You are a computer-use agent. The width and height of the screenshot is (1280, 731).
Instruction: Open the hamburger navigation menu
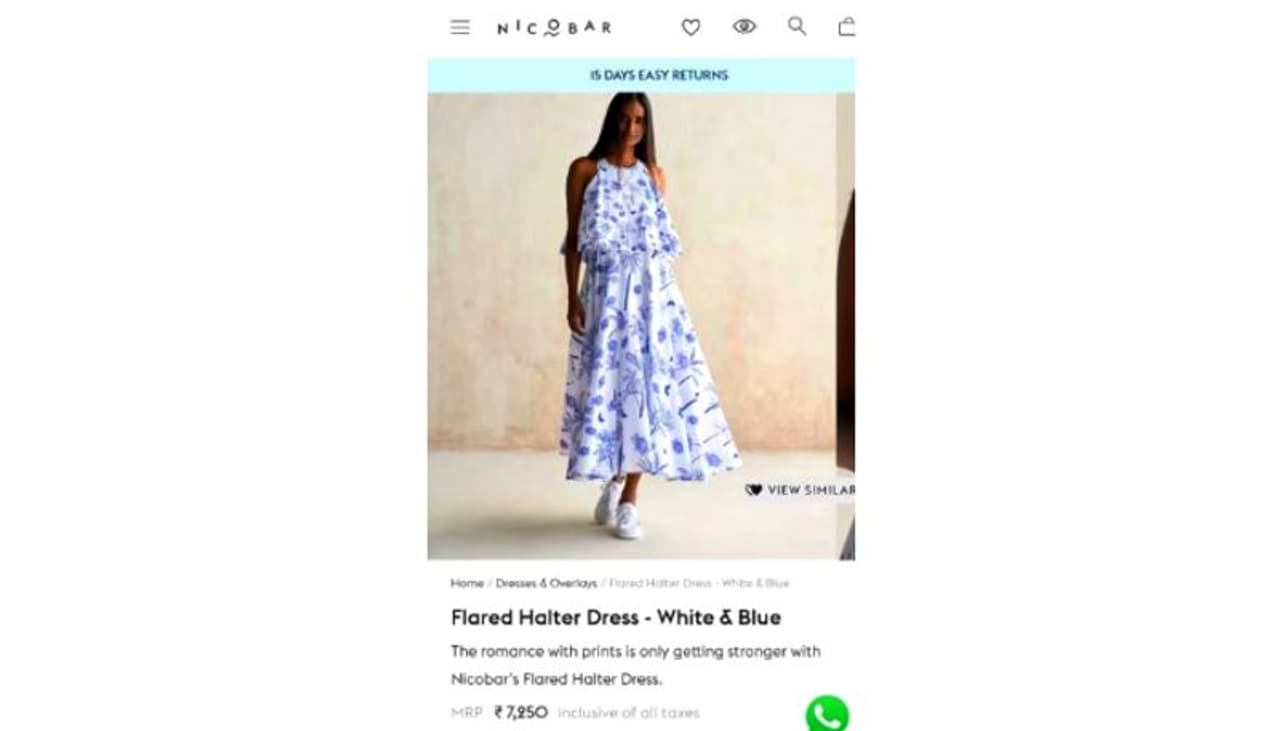tap(460, 27)
